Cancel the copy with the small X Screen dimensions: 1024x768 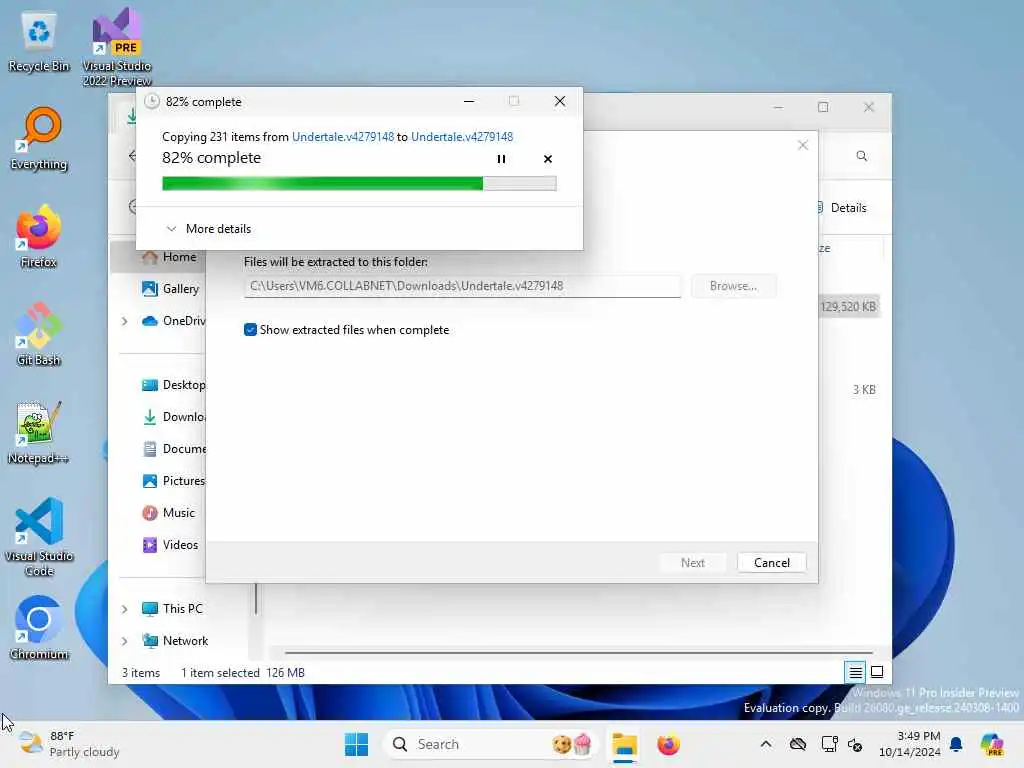click(x=547, y=159)
